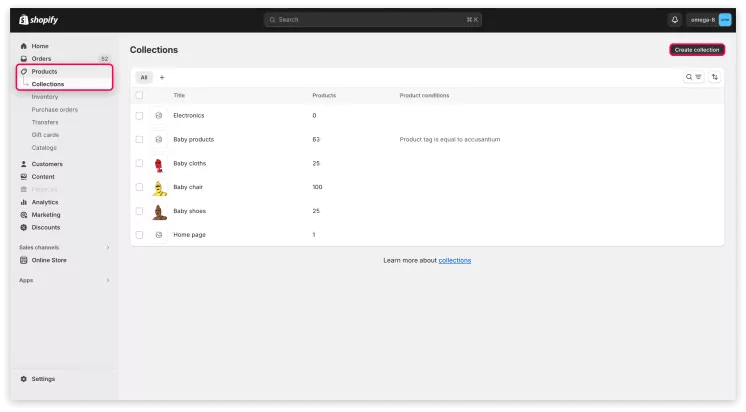746x412 pixels.
Task: Open the omega-8 store account menu
Action: [709, 19]
